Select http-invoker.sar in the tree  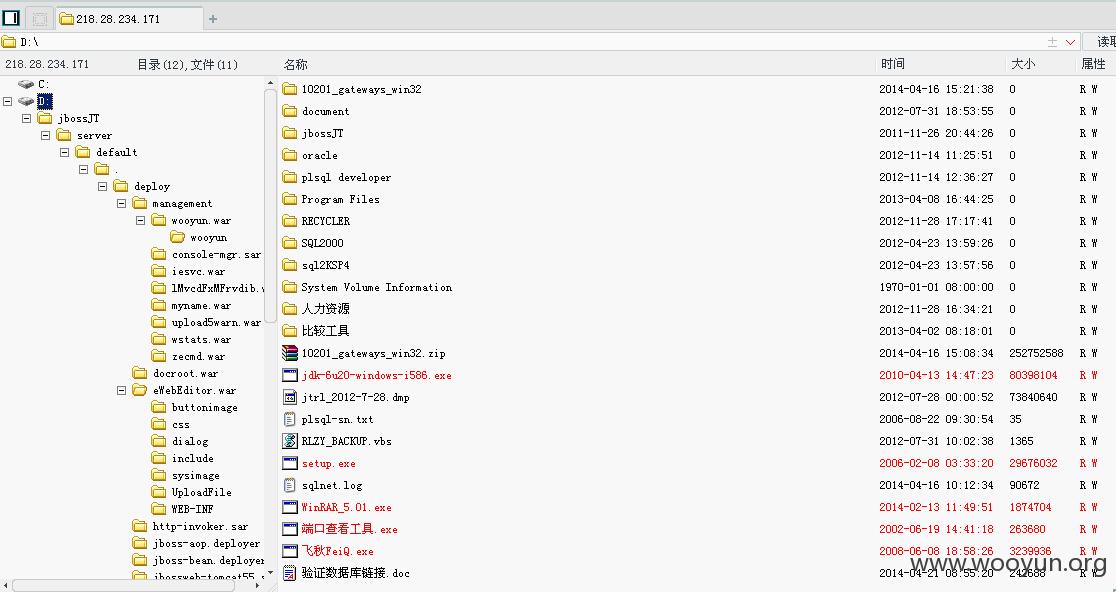click(x=200, y=527)
